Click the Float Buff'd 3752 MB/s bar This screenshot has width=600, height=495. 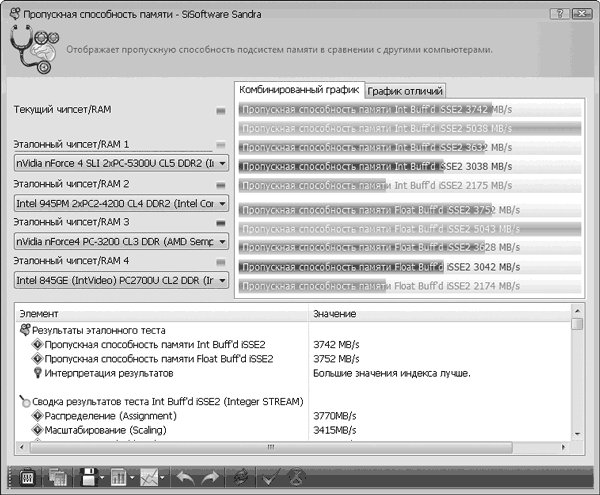[410, 210]
